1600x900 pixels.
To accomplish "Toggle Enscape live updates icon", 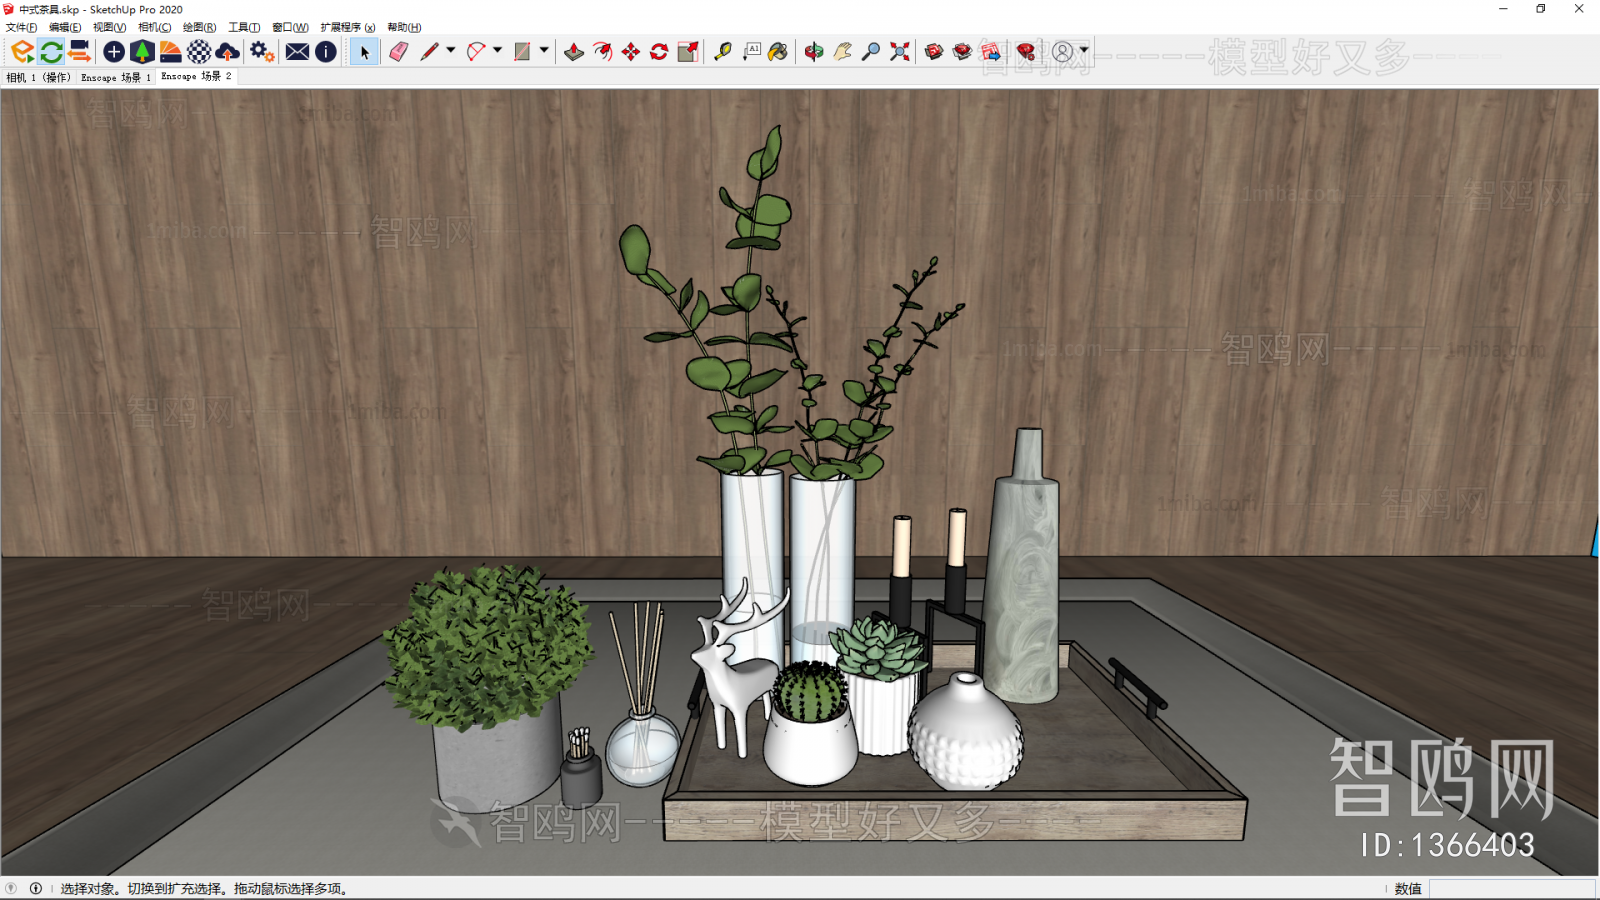I will click(51, 52).
